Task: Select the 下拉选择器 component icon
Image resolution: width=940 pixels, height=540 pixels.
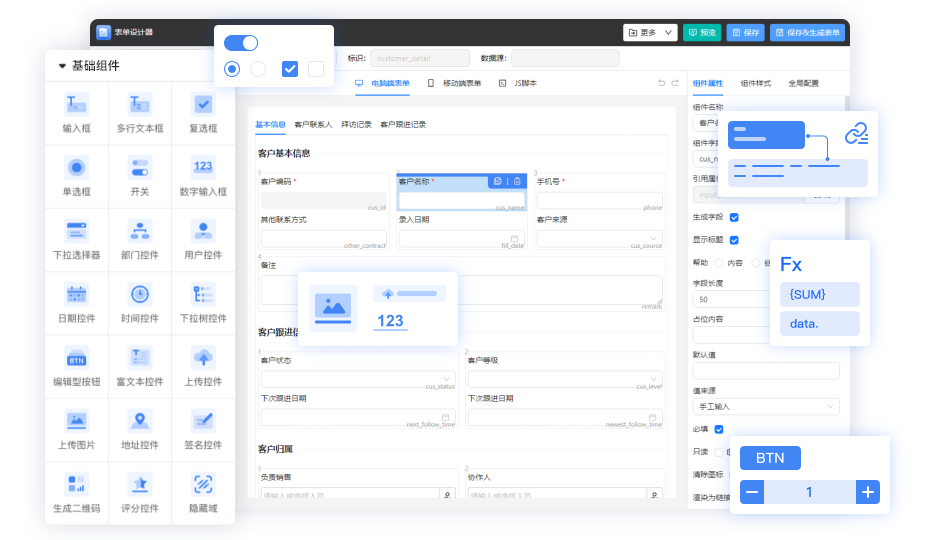Action: coord(77,231)
